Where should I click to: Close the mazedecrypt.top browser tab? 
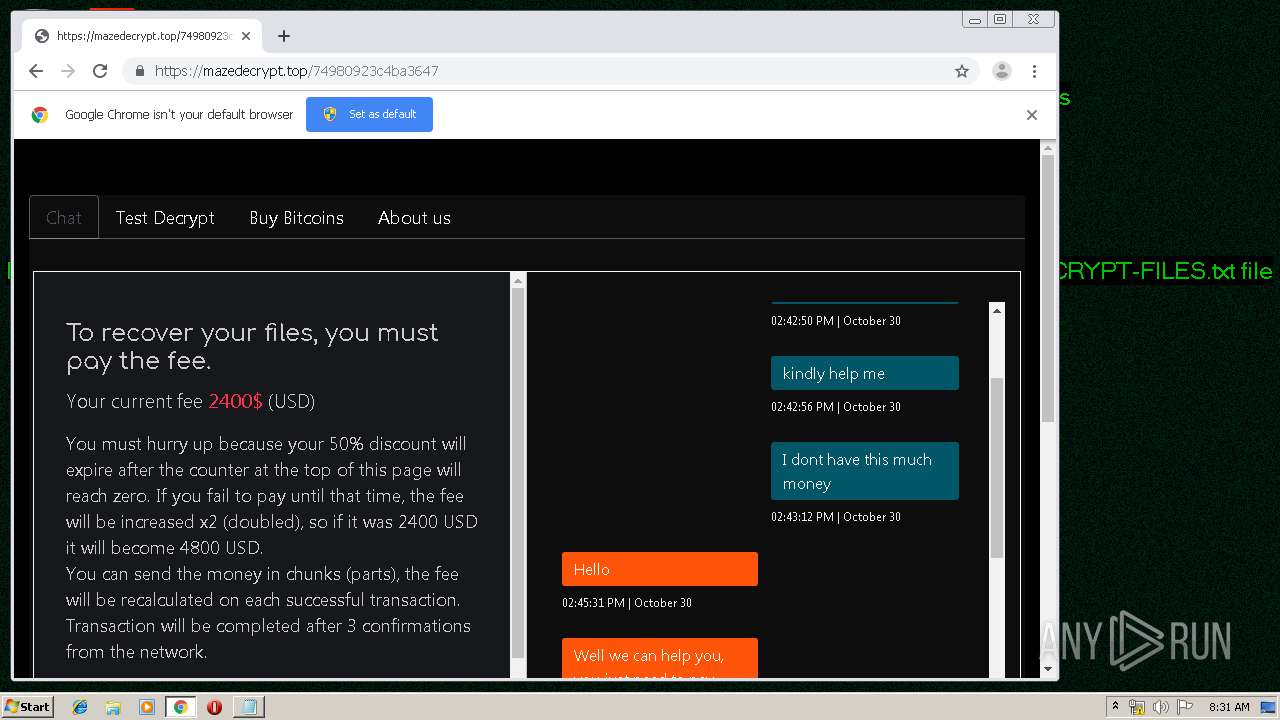pyautogui.click(x=246, y=36)
